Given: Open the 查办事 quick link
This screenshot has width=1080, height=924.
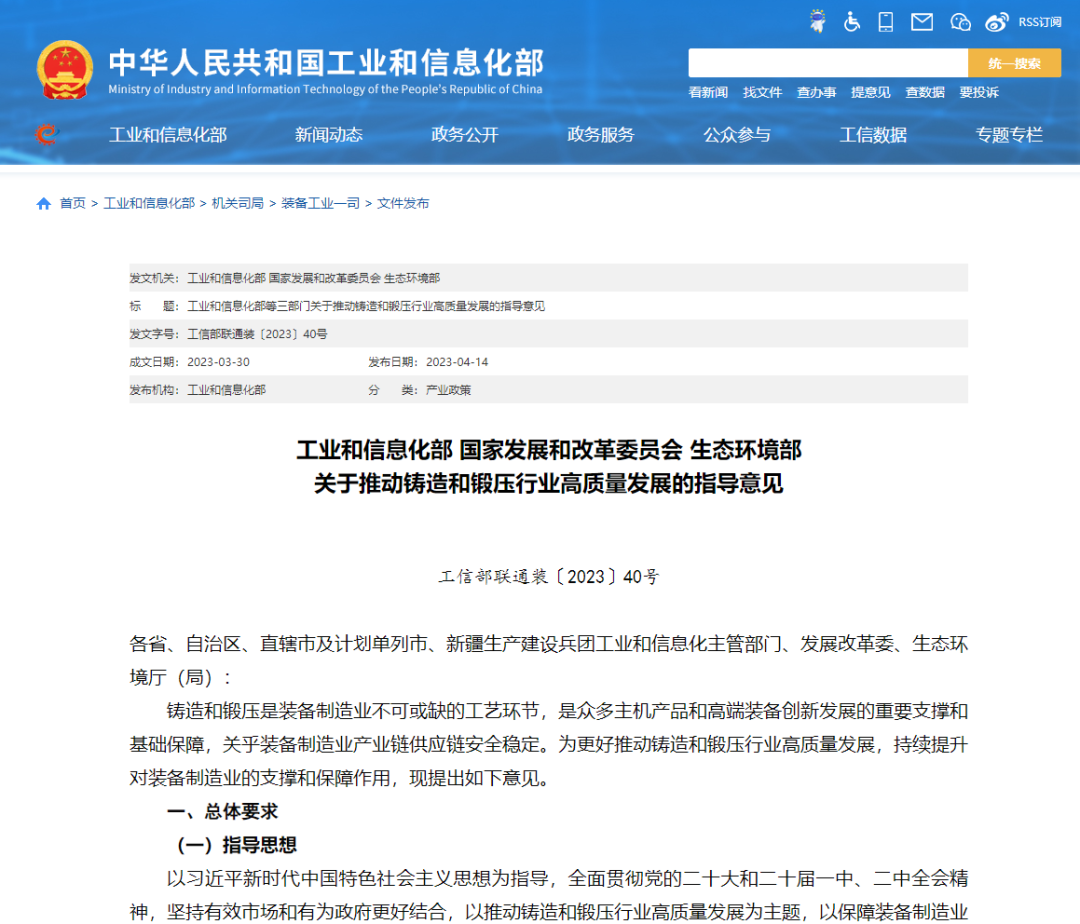Looking at the screenshot, I should pos(816,92).
